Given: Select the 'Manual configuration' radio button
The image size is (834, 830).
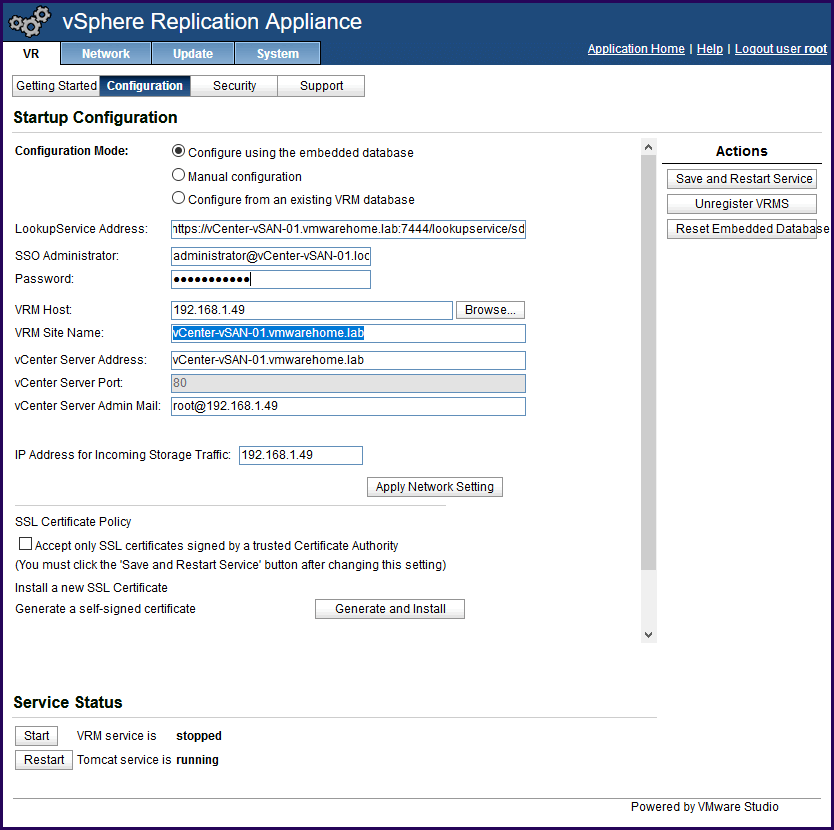Looking at the screenshot, I should 179,175.
